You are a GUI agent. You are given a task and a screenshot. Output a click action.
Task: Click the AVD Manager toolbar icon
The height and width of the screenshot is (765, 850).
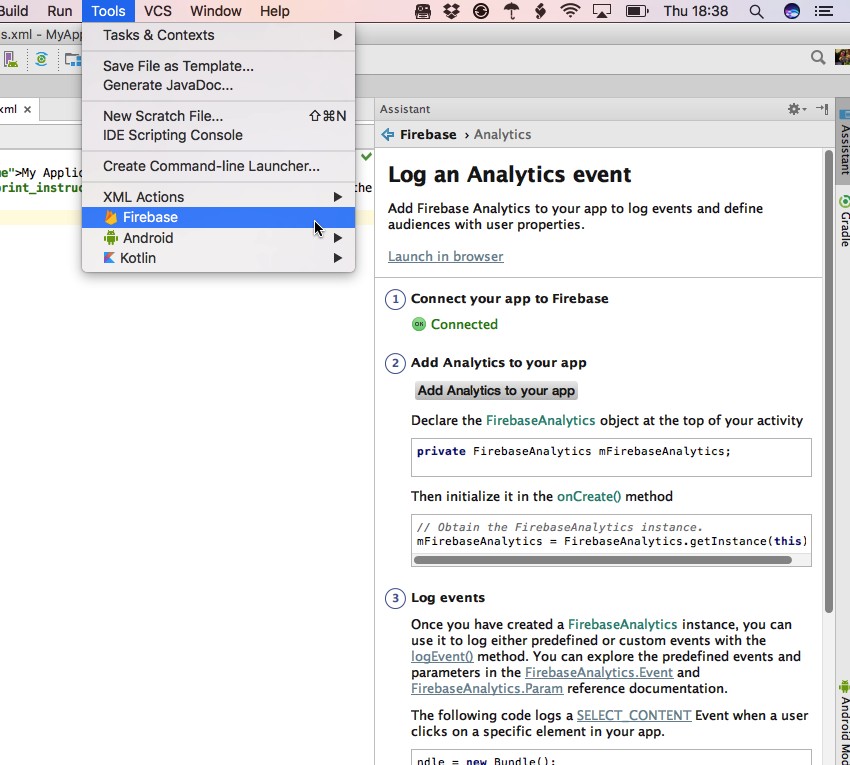pyautogui.click(x=10, y=59)
